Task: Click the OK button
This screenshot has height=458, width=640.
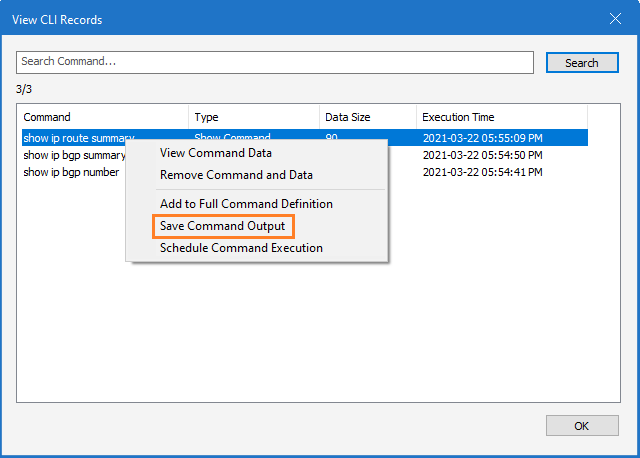Action: click(x=581, y=425)
